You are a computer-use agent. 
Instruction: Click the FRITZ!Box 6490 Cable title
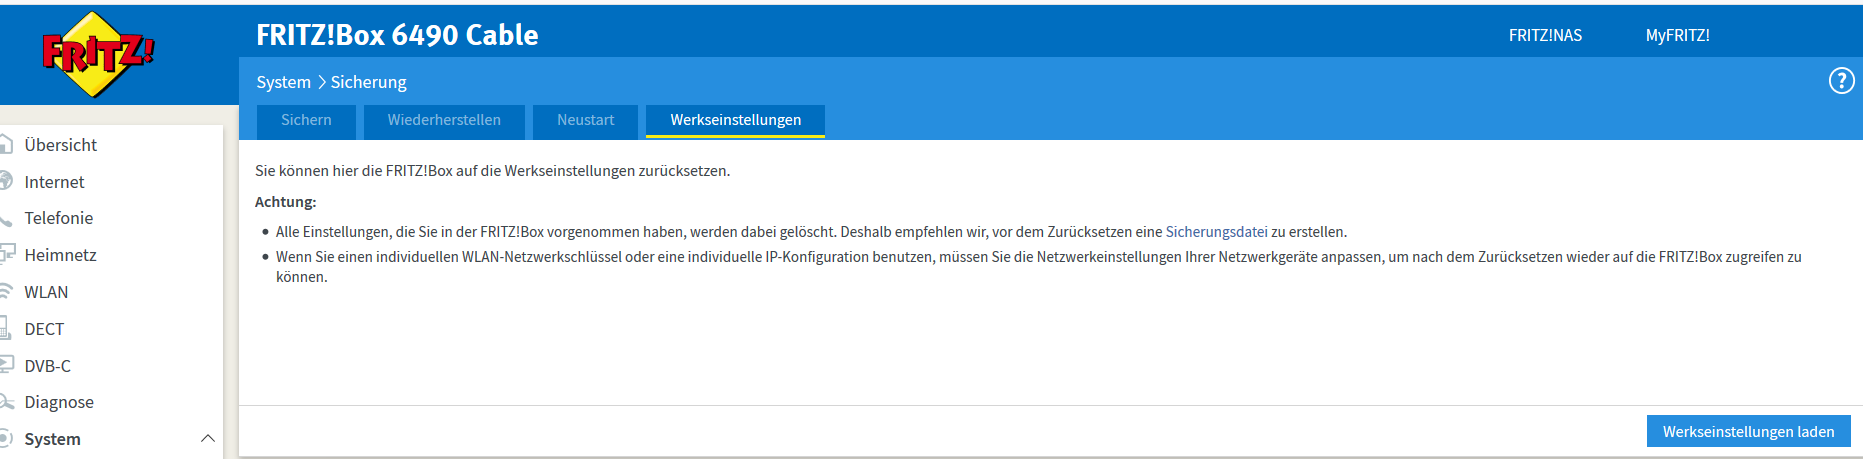click(397, 35)
